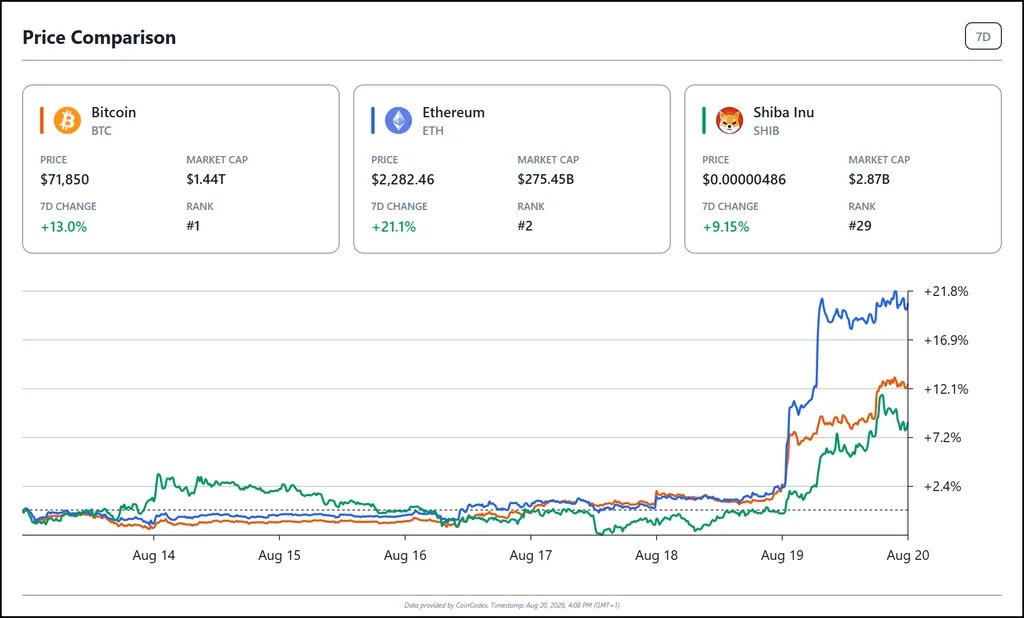Click the Shiba Inu logo icon
The image size is (1024, 618).
(x=729, y=120)
